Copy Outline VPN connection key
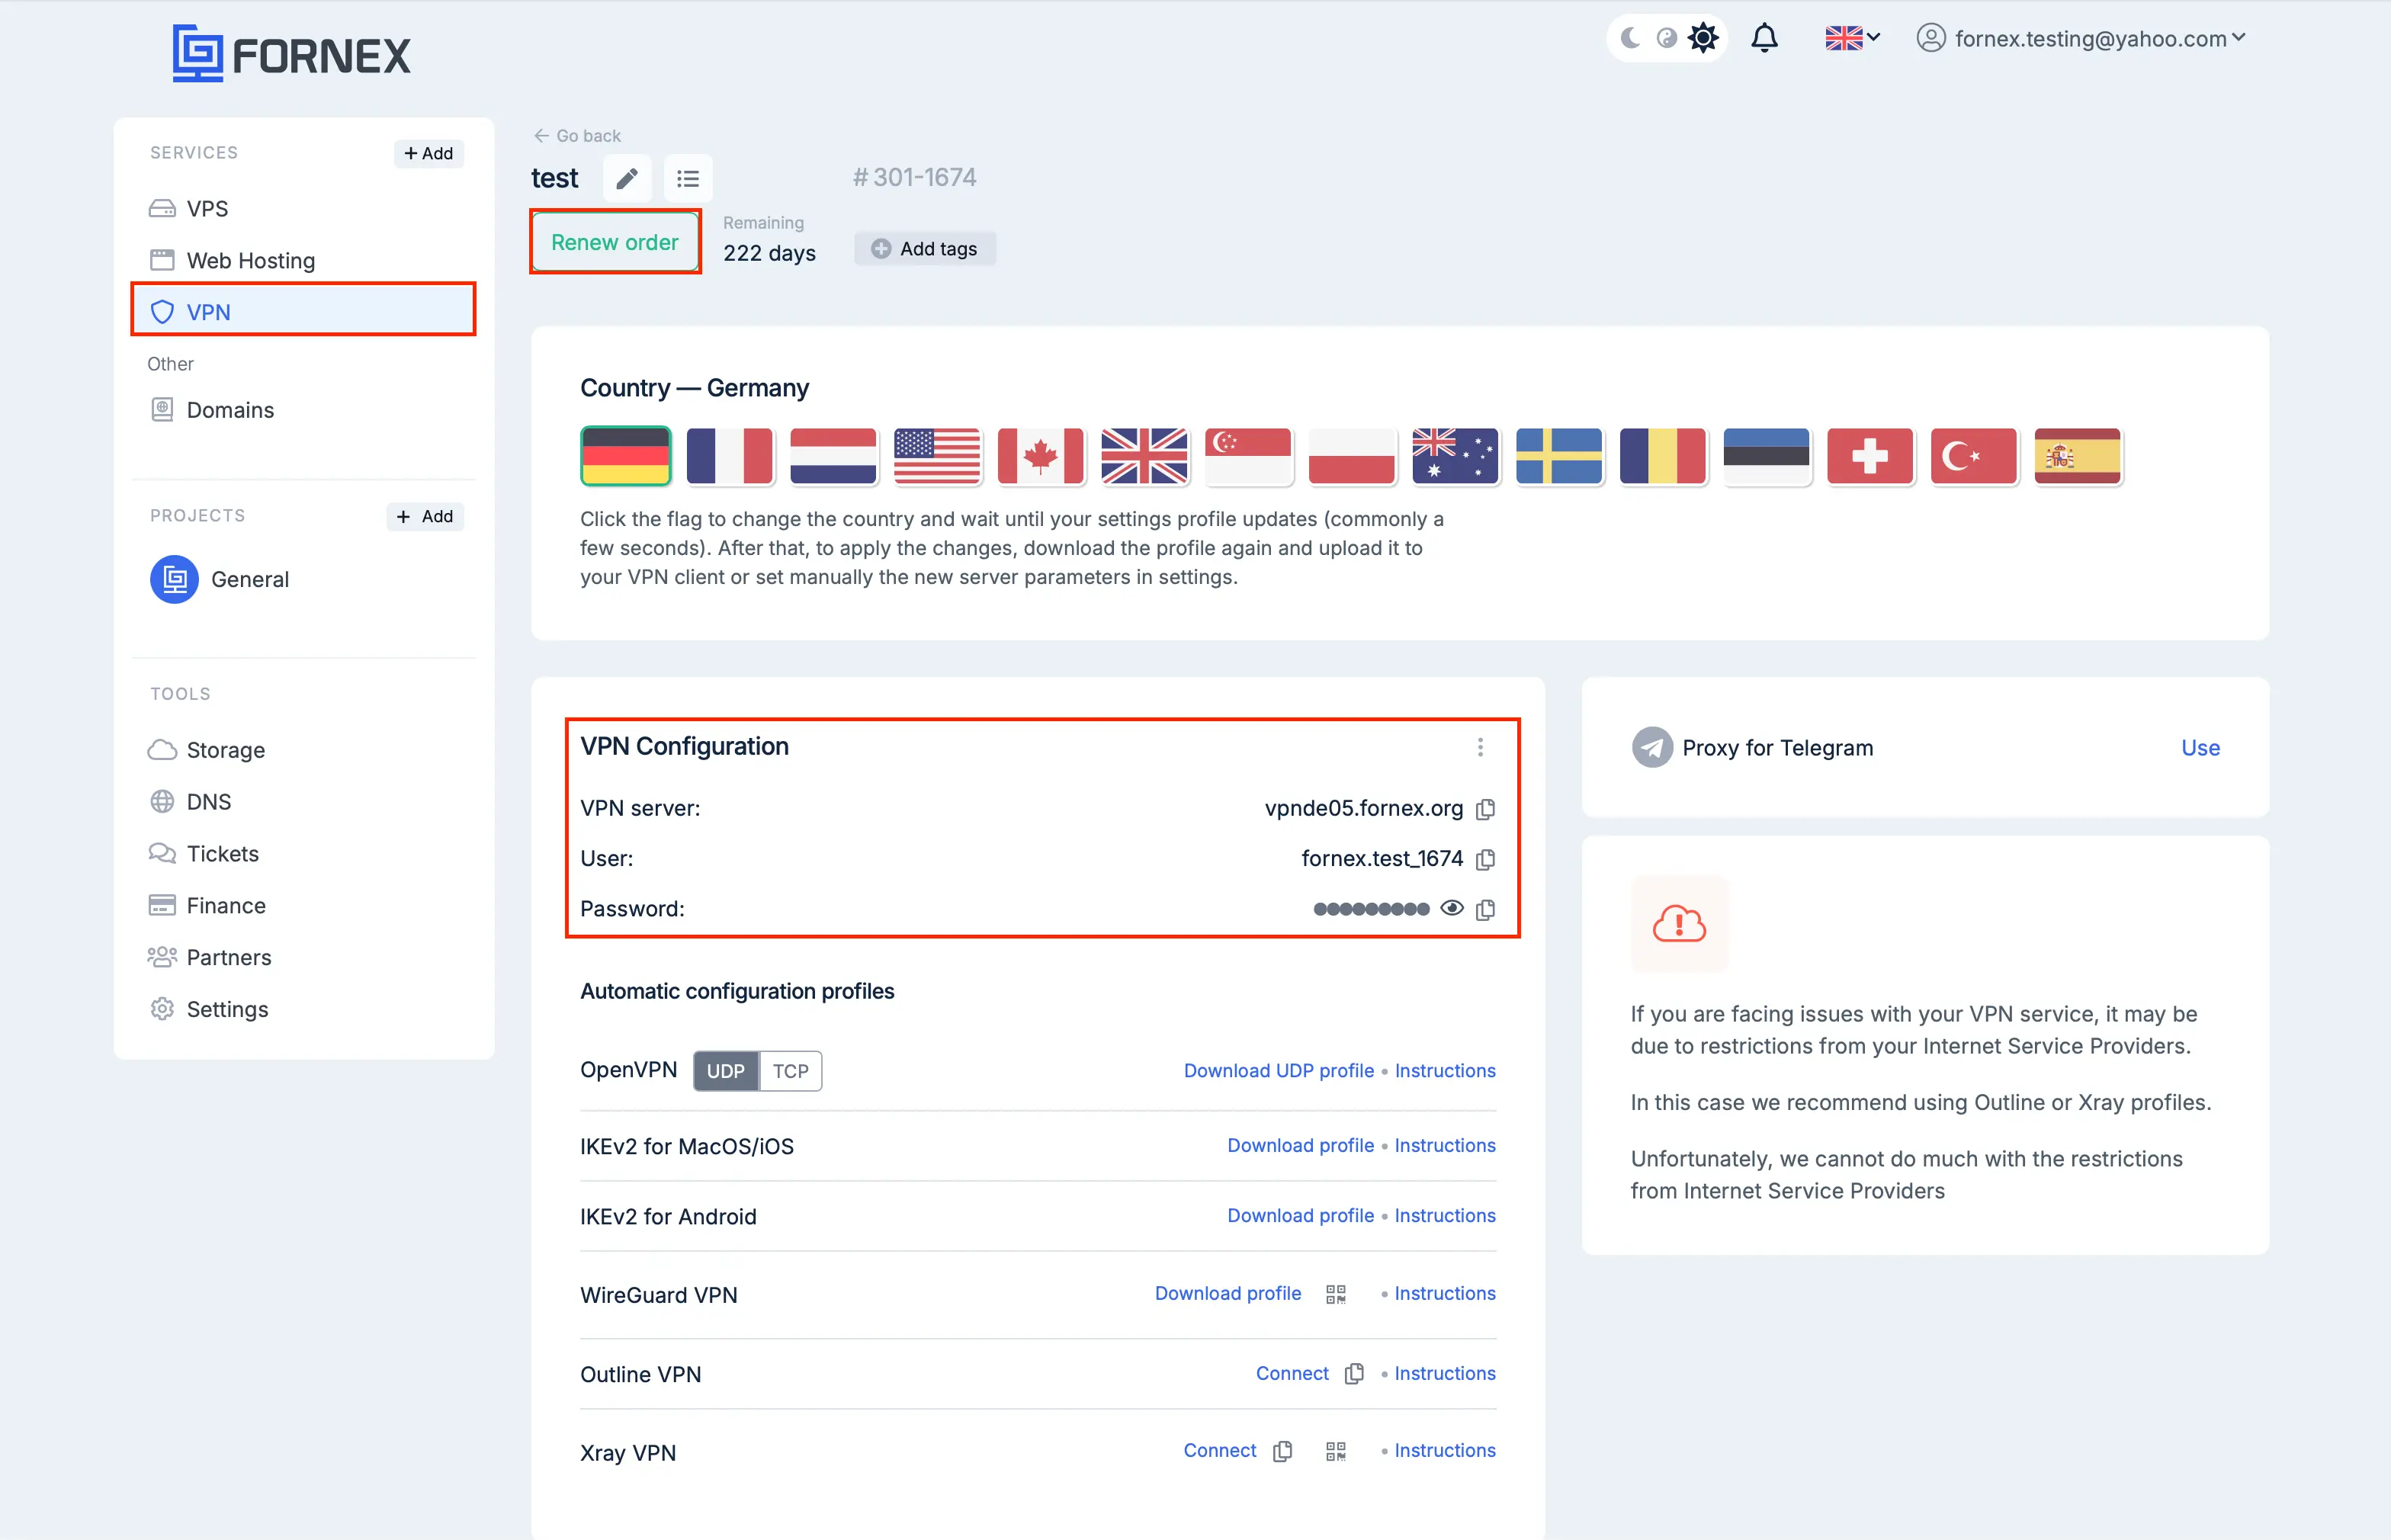 point(1354,1374)
